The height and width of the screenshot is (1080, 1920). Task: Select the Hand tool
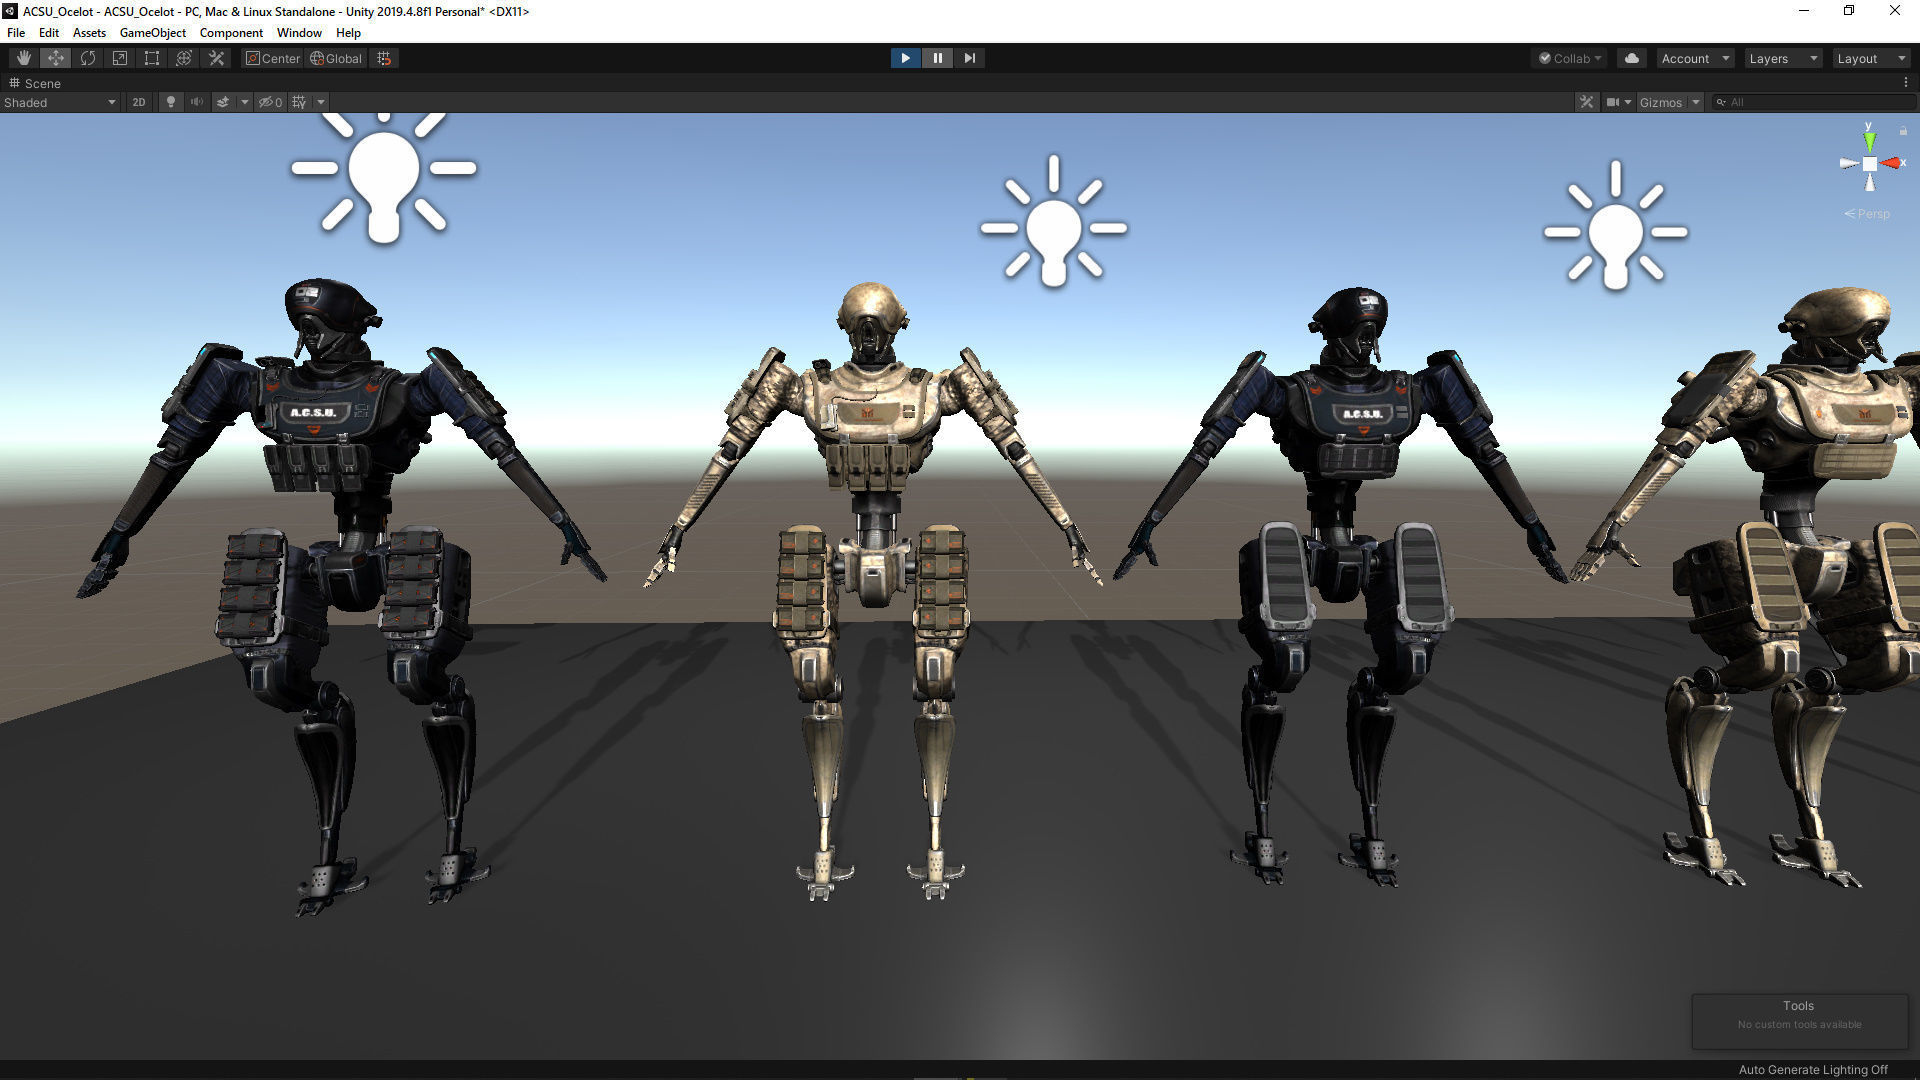click(x=23, y=58)
